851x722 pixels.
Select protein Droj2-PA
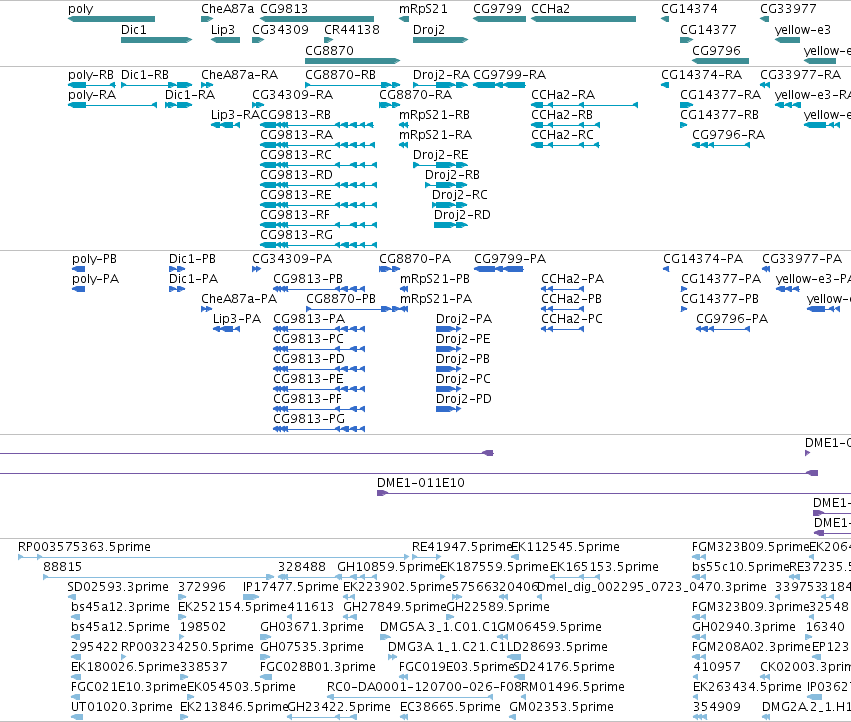click(x=448, y=329)
